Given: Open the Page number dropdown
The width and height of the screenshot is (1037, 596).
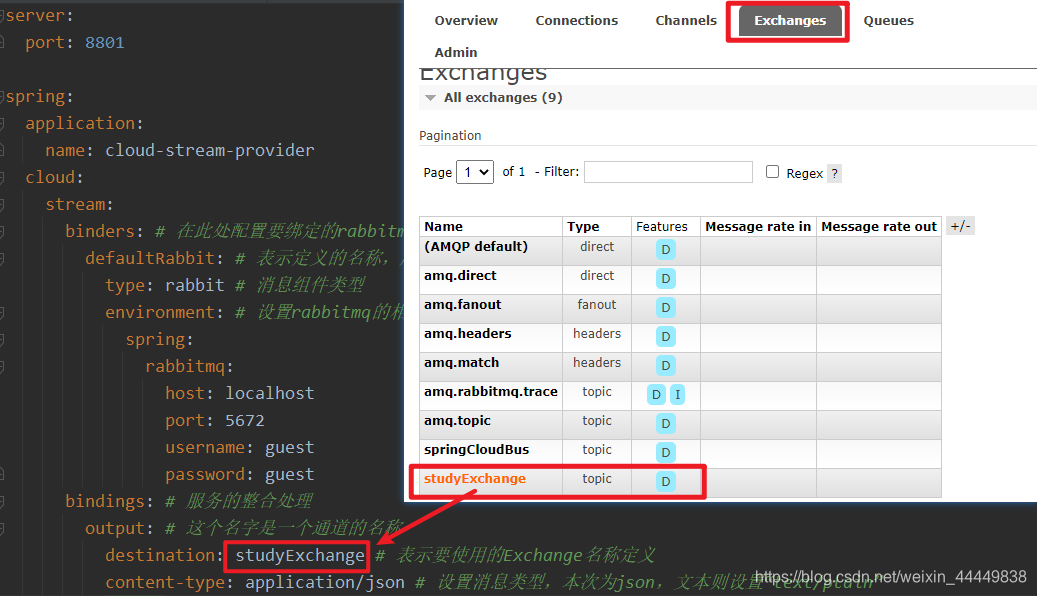Looking at the screenshot, I should (x=475, y=172).
